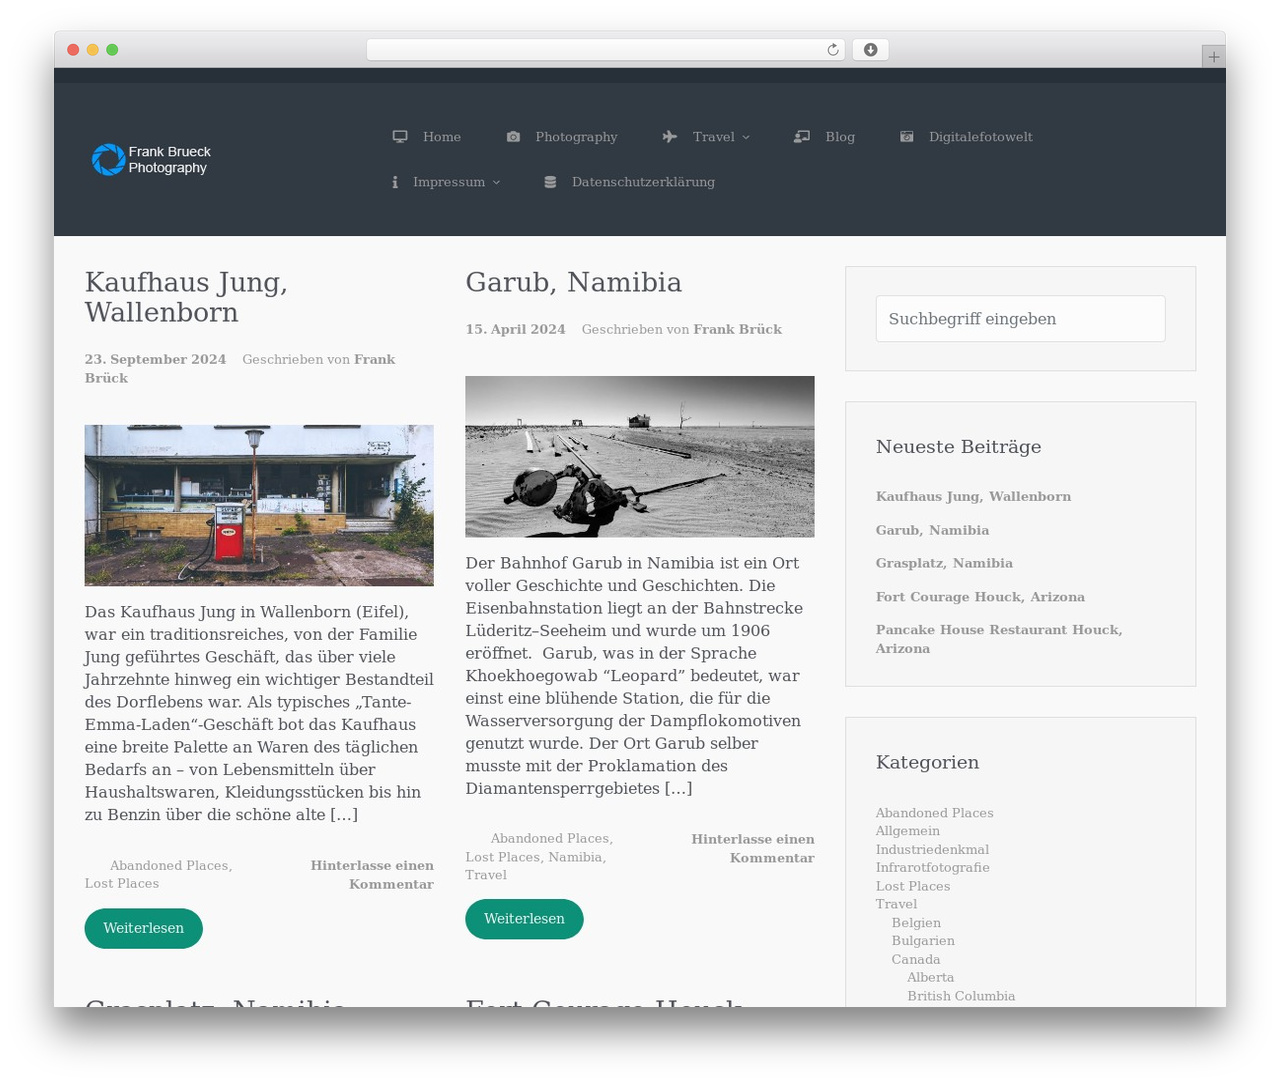1280x1084 pixels.
Task: Click Lost Places tag under Kaufhaus Jung post
Action: 122,884
